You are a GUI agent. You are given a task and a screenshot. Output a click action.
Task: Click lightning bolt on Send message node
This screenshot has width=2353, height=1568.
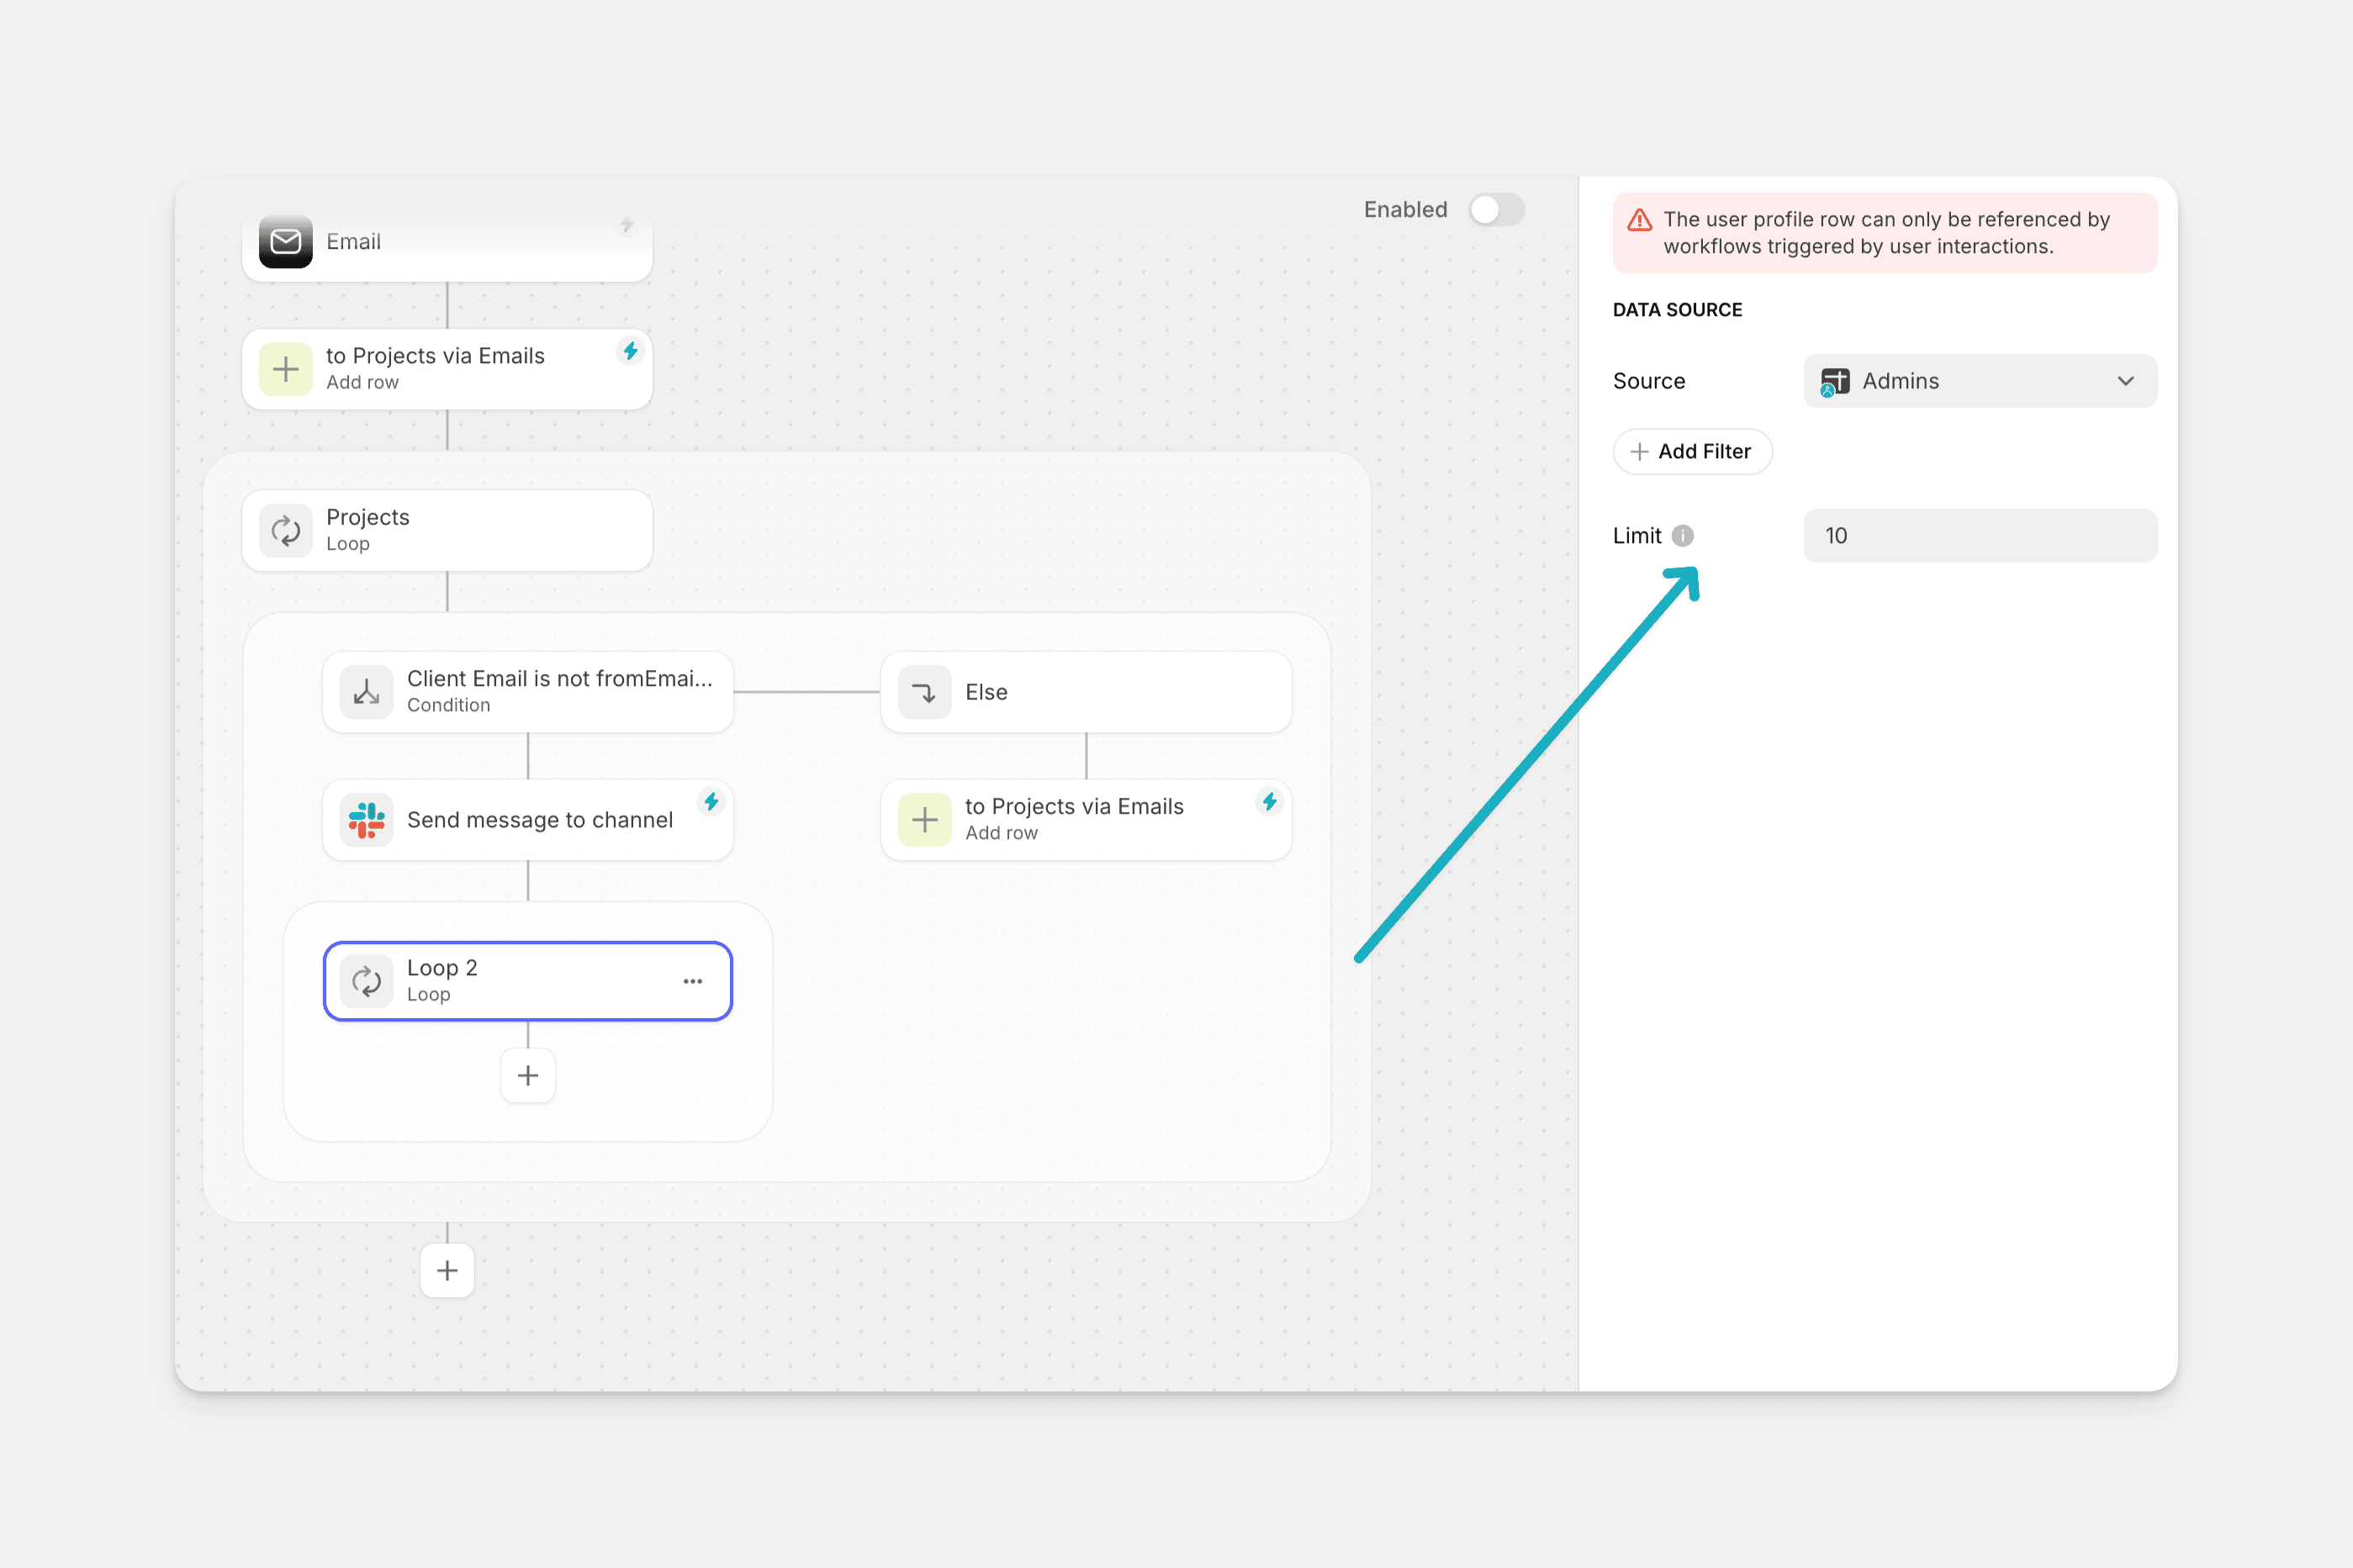[x=711, y=802]
